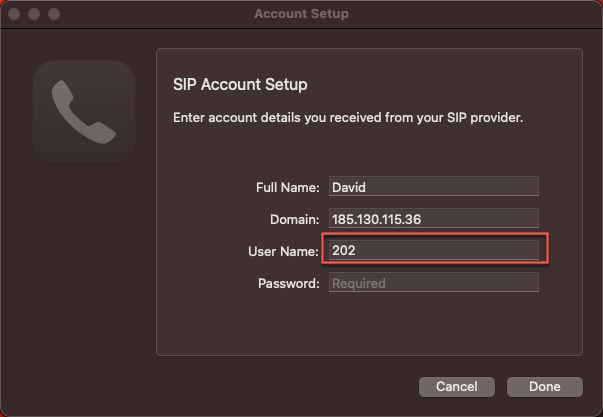Screen dimensions: 603x417
Task: Click the SIP provider instruction text
Action: tap(348, 117)
